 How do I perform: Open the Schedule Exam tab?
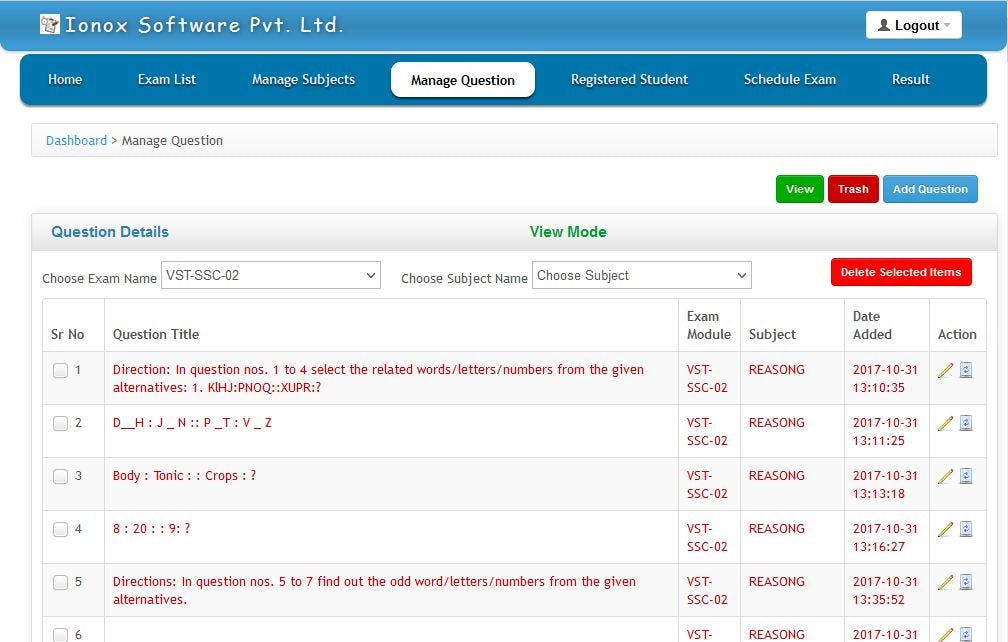789,79
